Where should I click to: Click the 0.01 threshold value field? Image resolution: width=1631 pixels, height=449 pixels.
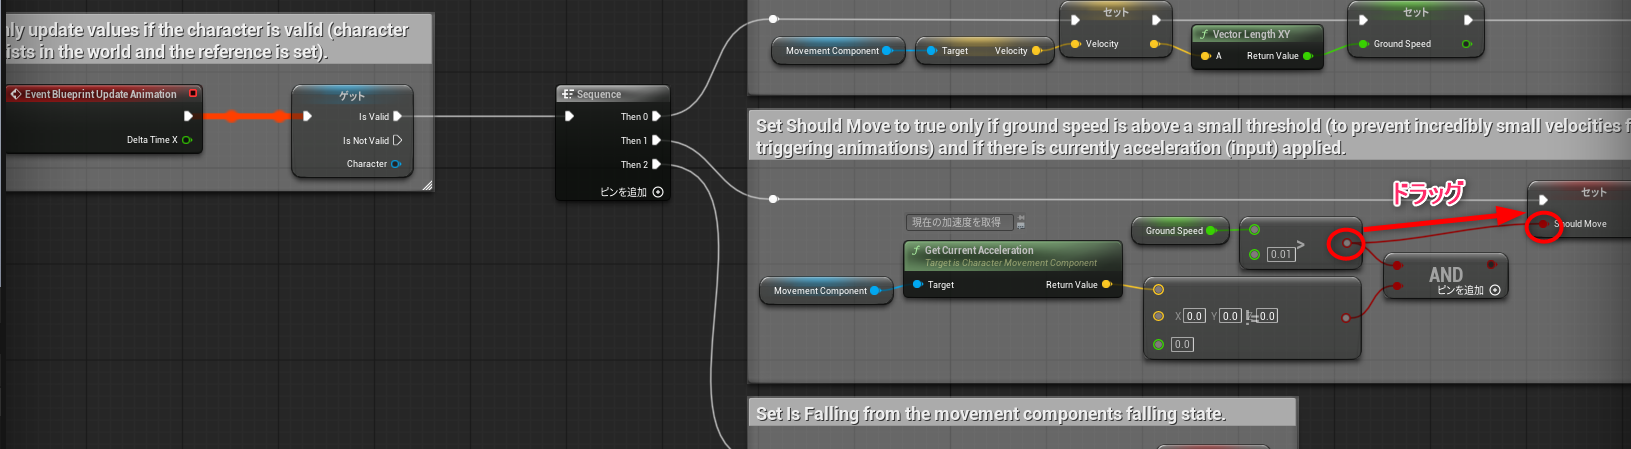[1280, 255]
